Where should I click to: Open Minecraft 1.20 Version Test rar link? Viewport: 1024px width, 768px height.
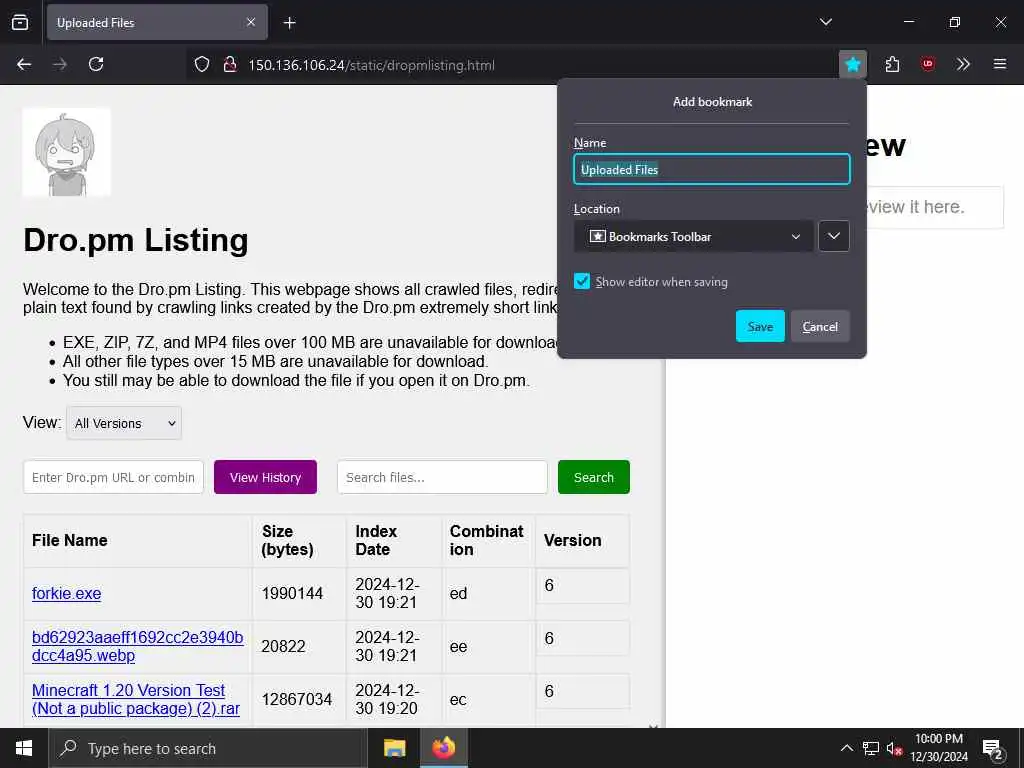pyautogui.click(x=136, y=699)
